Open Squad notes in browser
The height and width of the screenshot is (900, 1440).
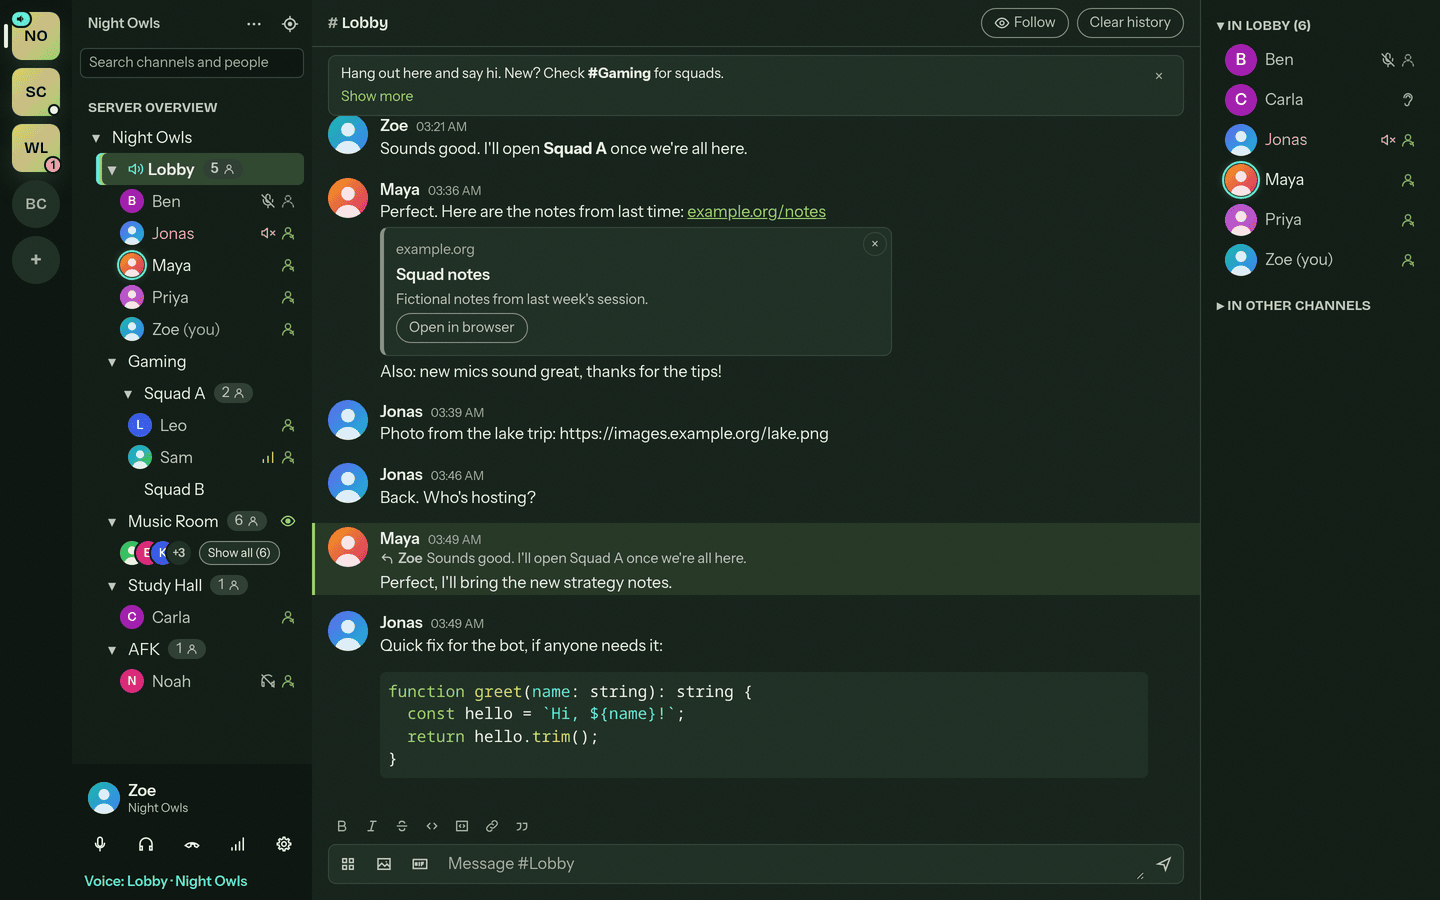coord(461,328)
